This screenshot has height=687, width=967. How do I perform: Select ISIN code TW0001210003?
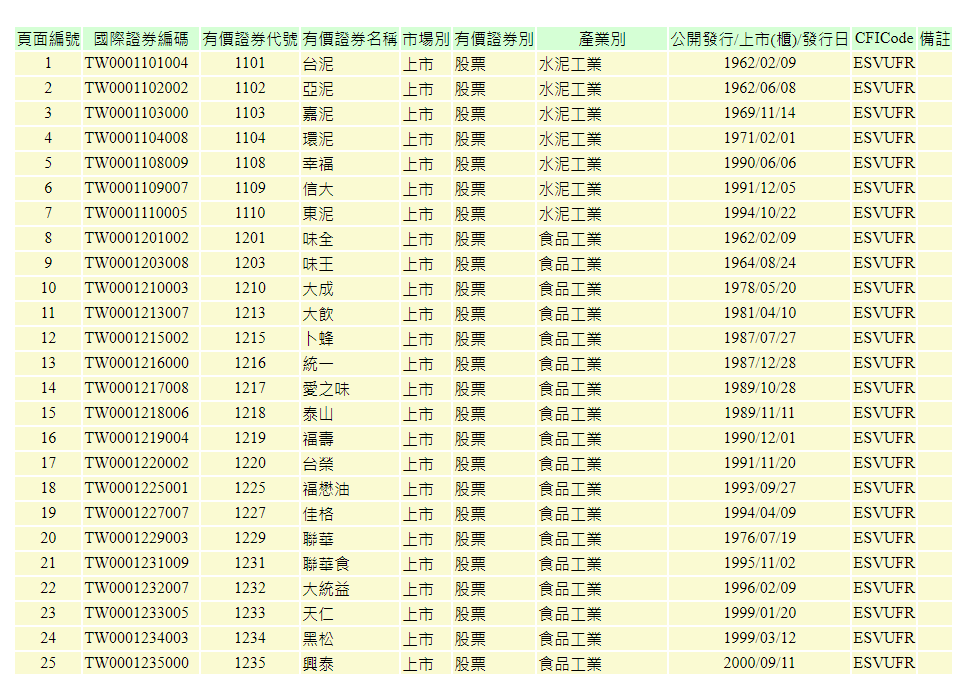(x=136, y=288)
